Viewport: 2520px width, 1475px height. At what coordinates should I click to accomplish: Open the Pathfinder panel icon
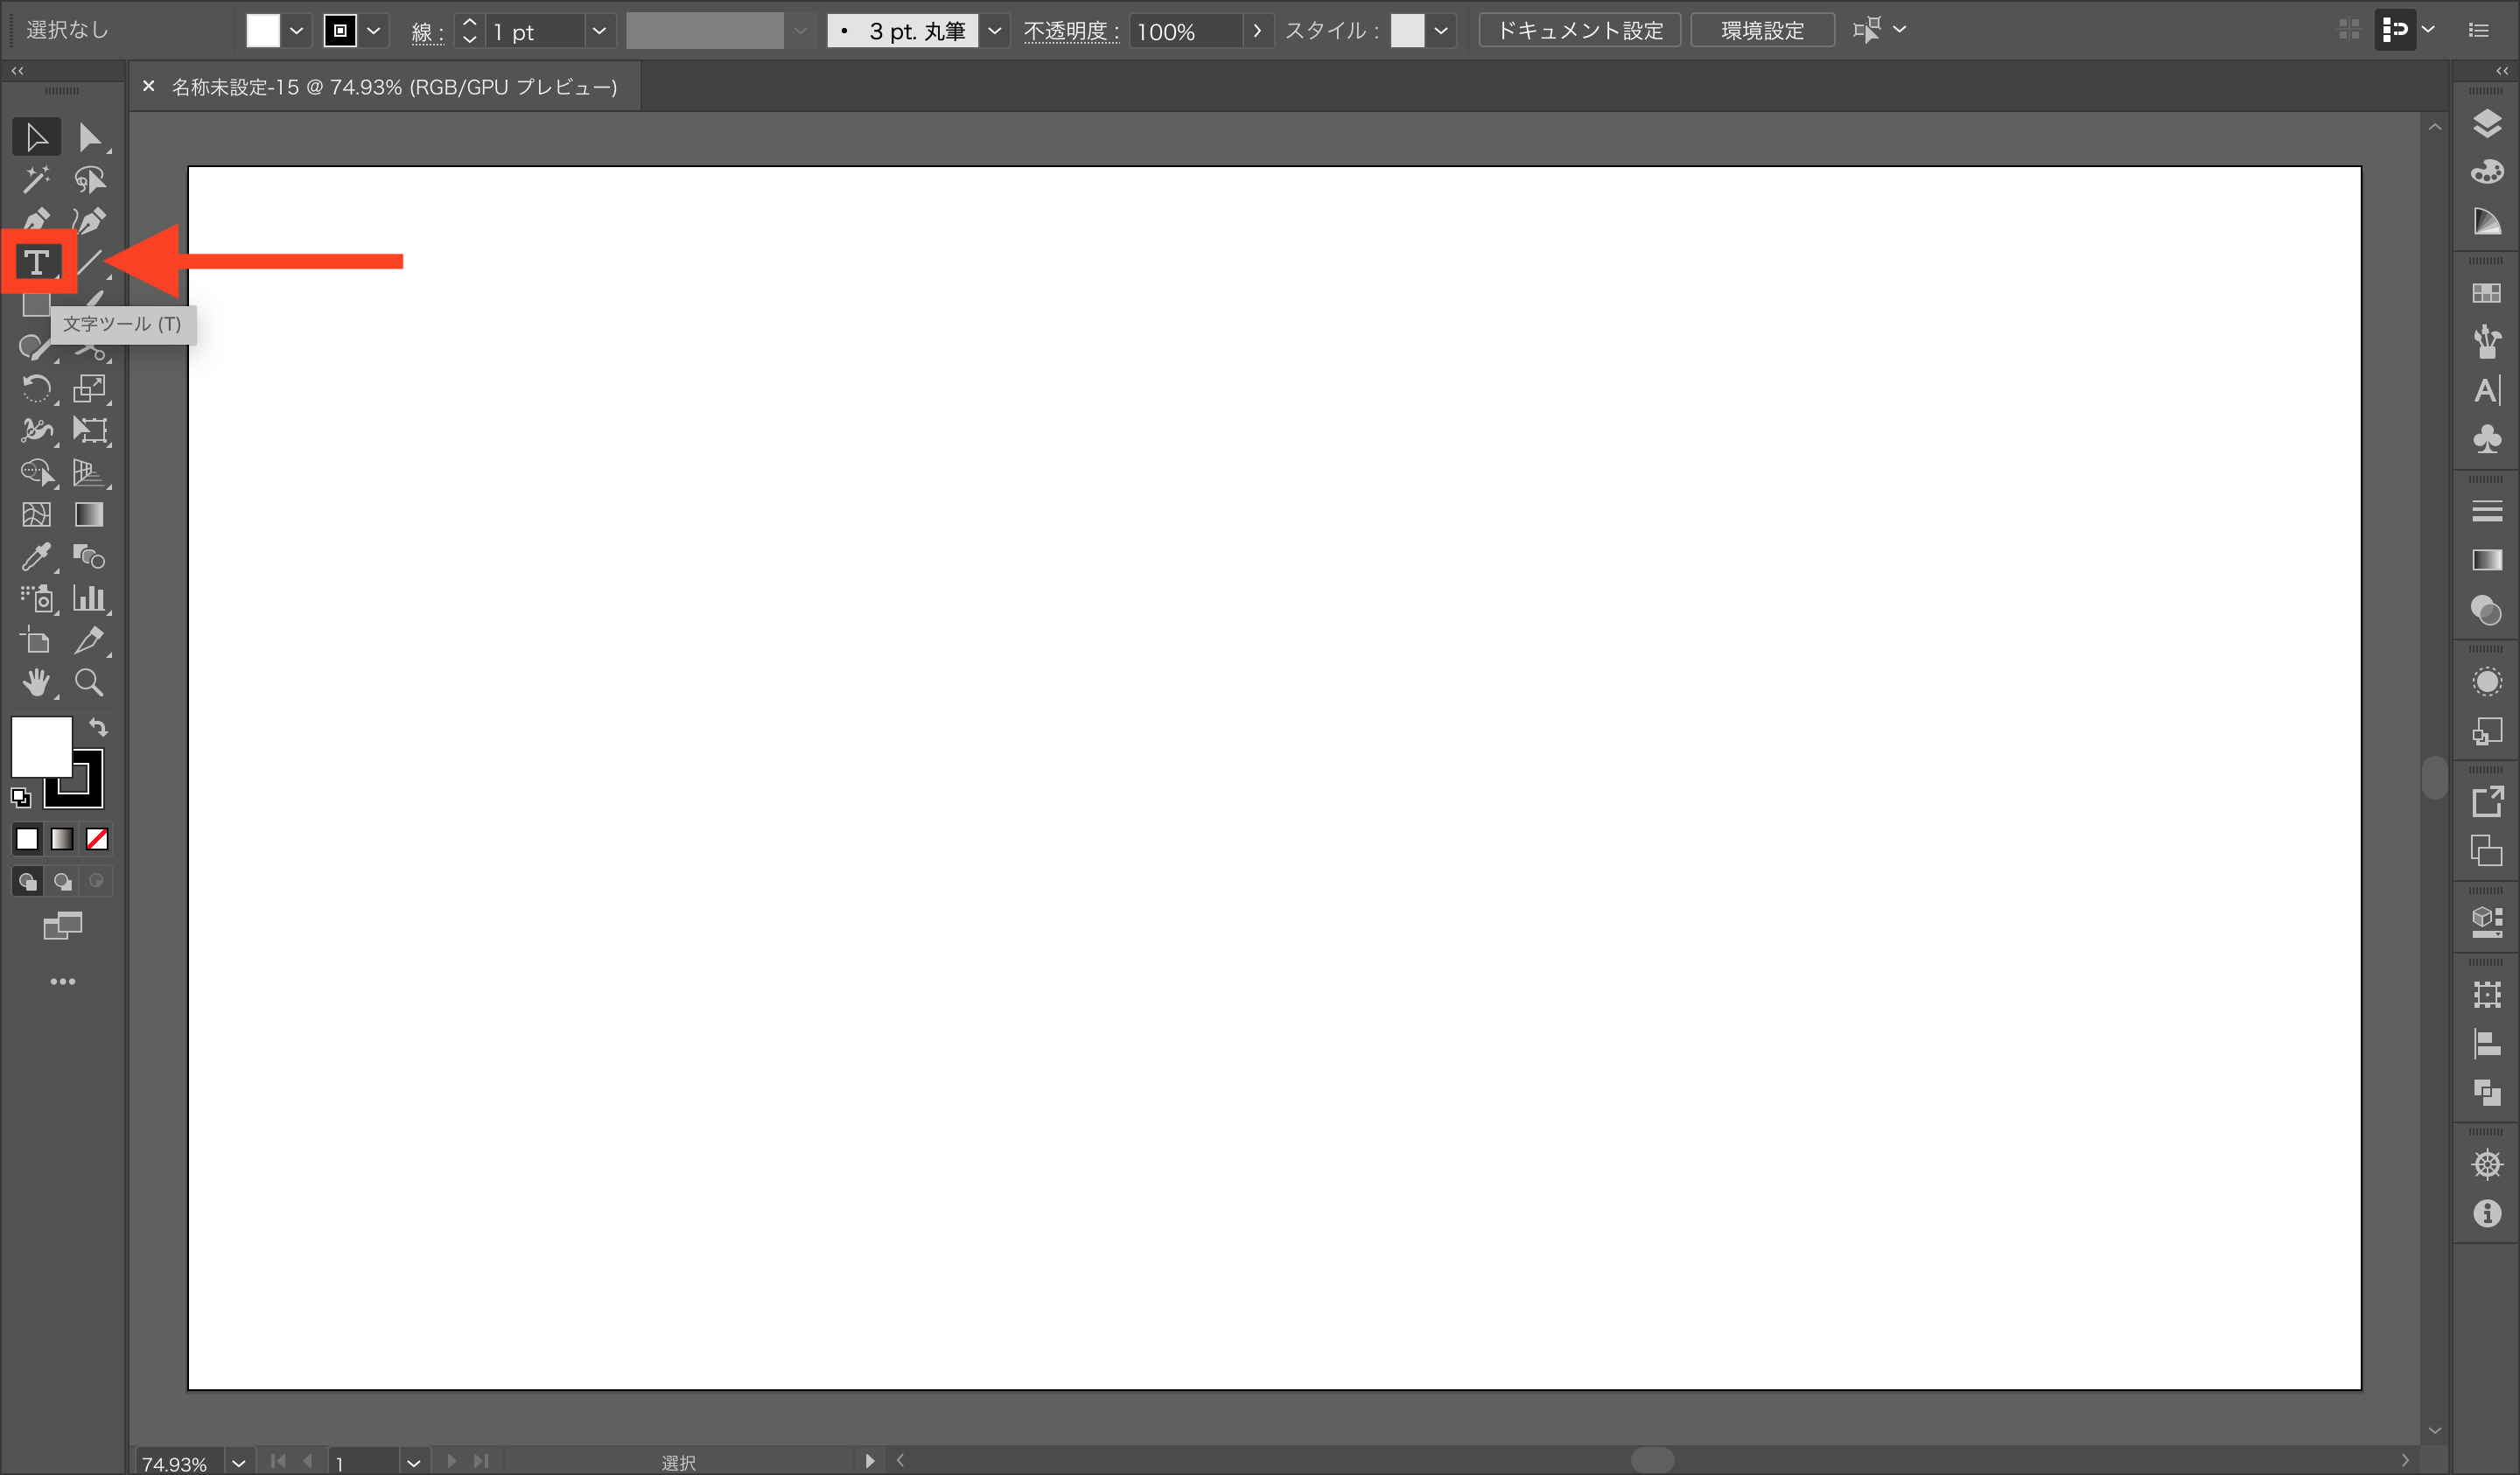pyautogui.click(x=2486, y=1092)
